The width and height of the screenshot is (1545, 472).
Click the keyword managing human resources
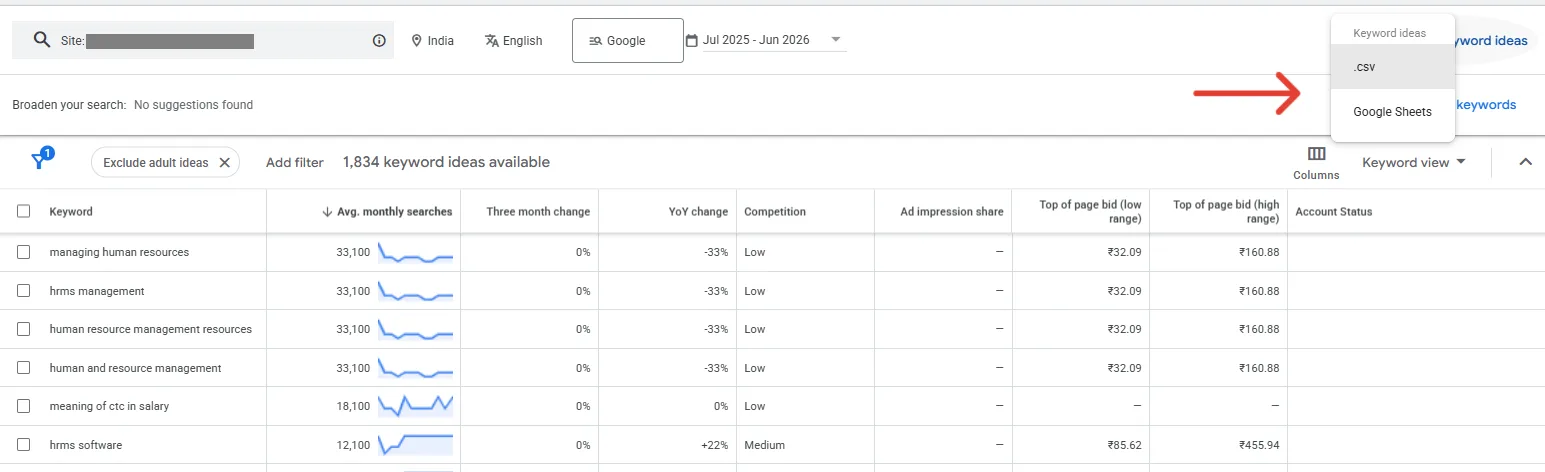pyautogui.click(x=119, y=252)
